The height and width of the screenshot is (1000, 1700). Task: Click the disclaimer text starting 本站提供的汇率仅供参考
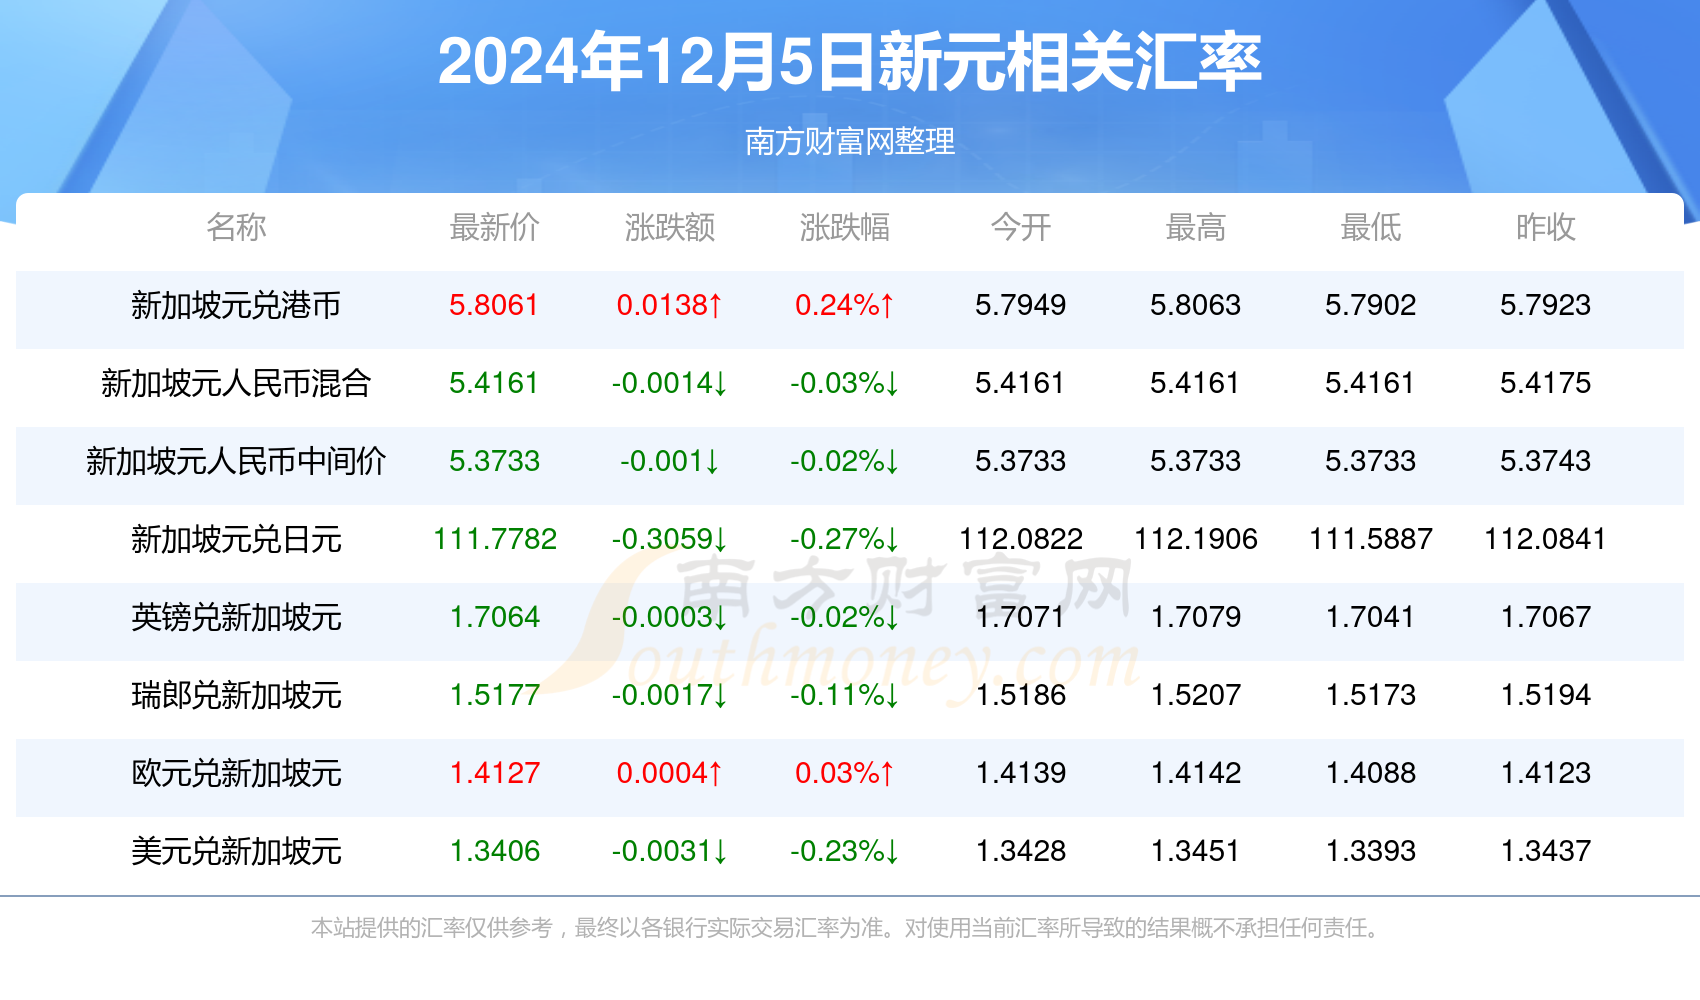point(848,928)
